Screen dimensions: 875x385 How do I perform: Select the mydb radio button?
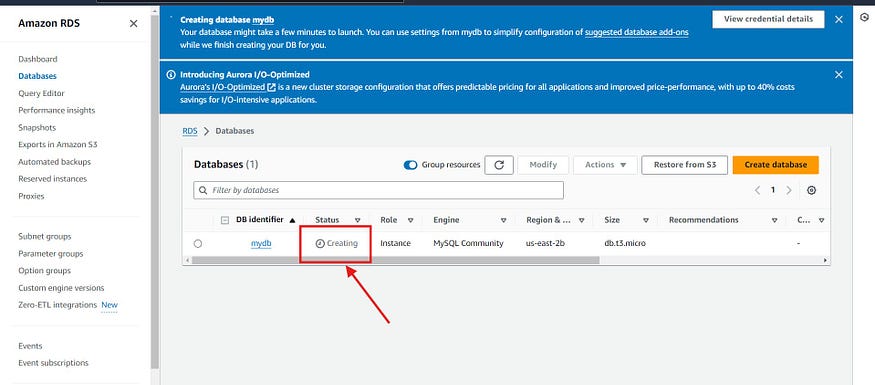click(198, 244)
